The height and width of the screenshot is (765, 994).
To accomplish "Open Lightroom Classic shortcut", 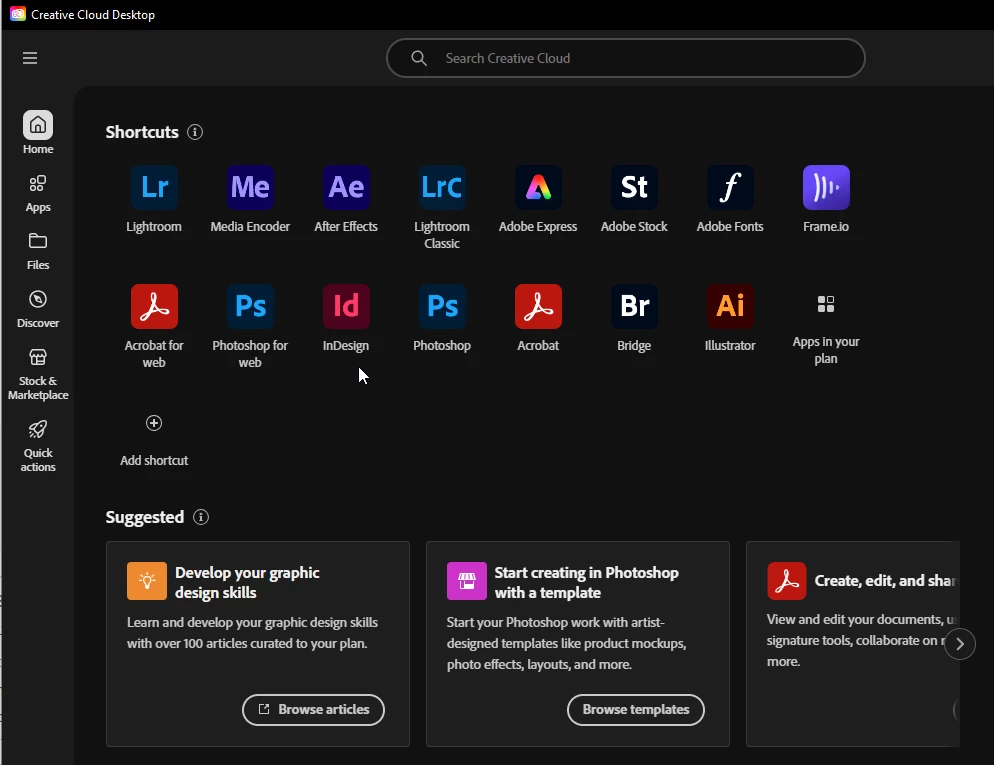I will point(442,188).
